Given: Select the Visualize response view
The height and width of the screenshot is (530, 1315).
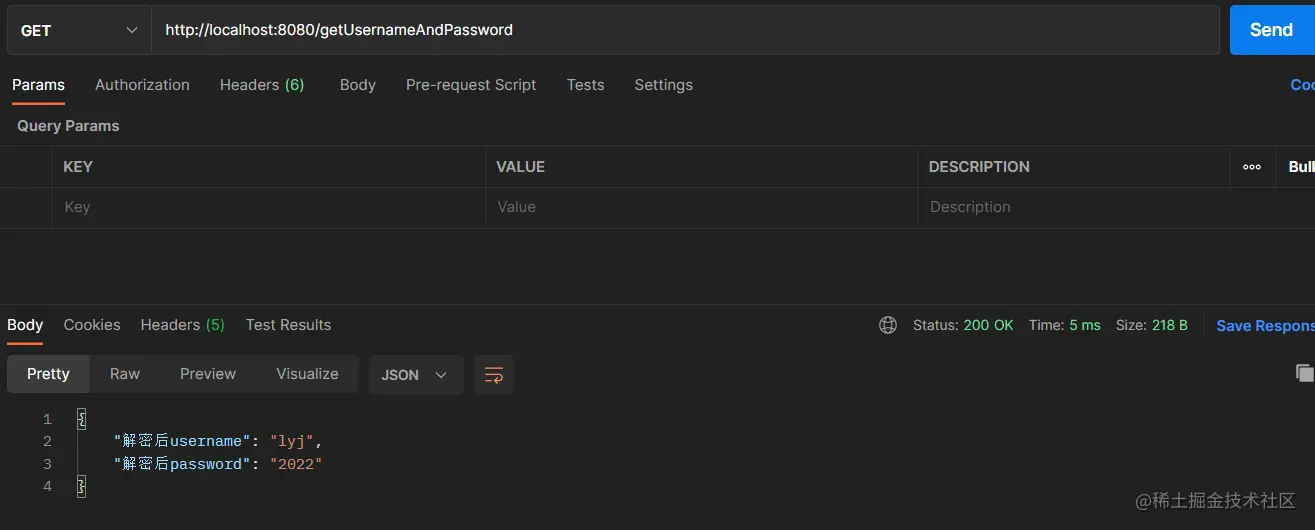Looking at the screenshot, I should click(x=307, y=374).
